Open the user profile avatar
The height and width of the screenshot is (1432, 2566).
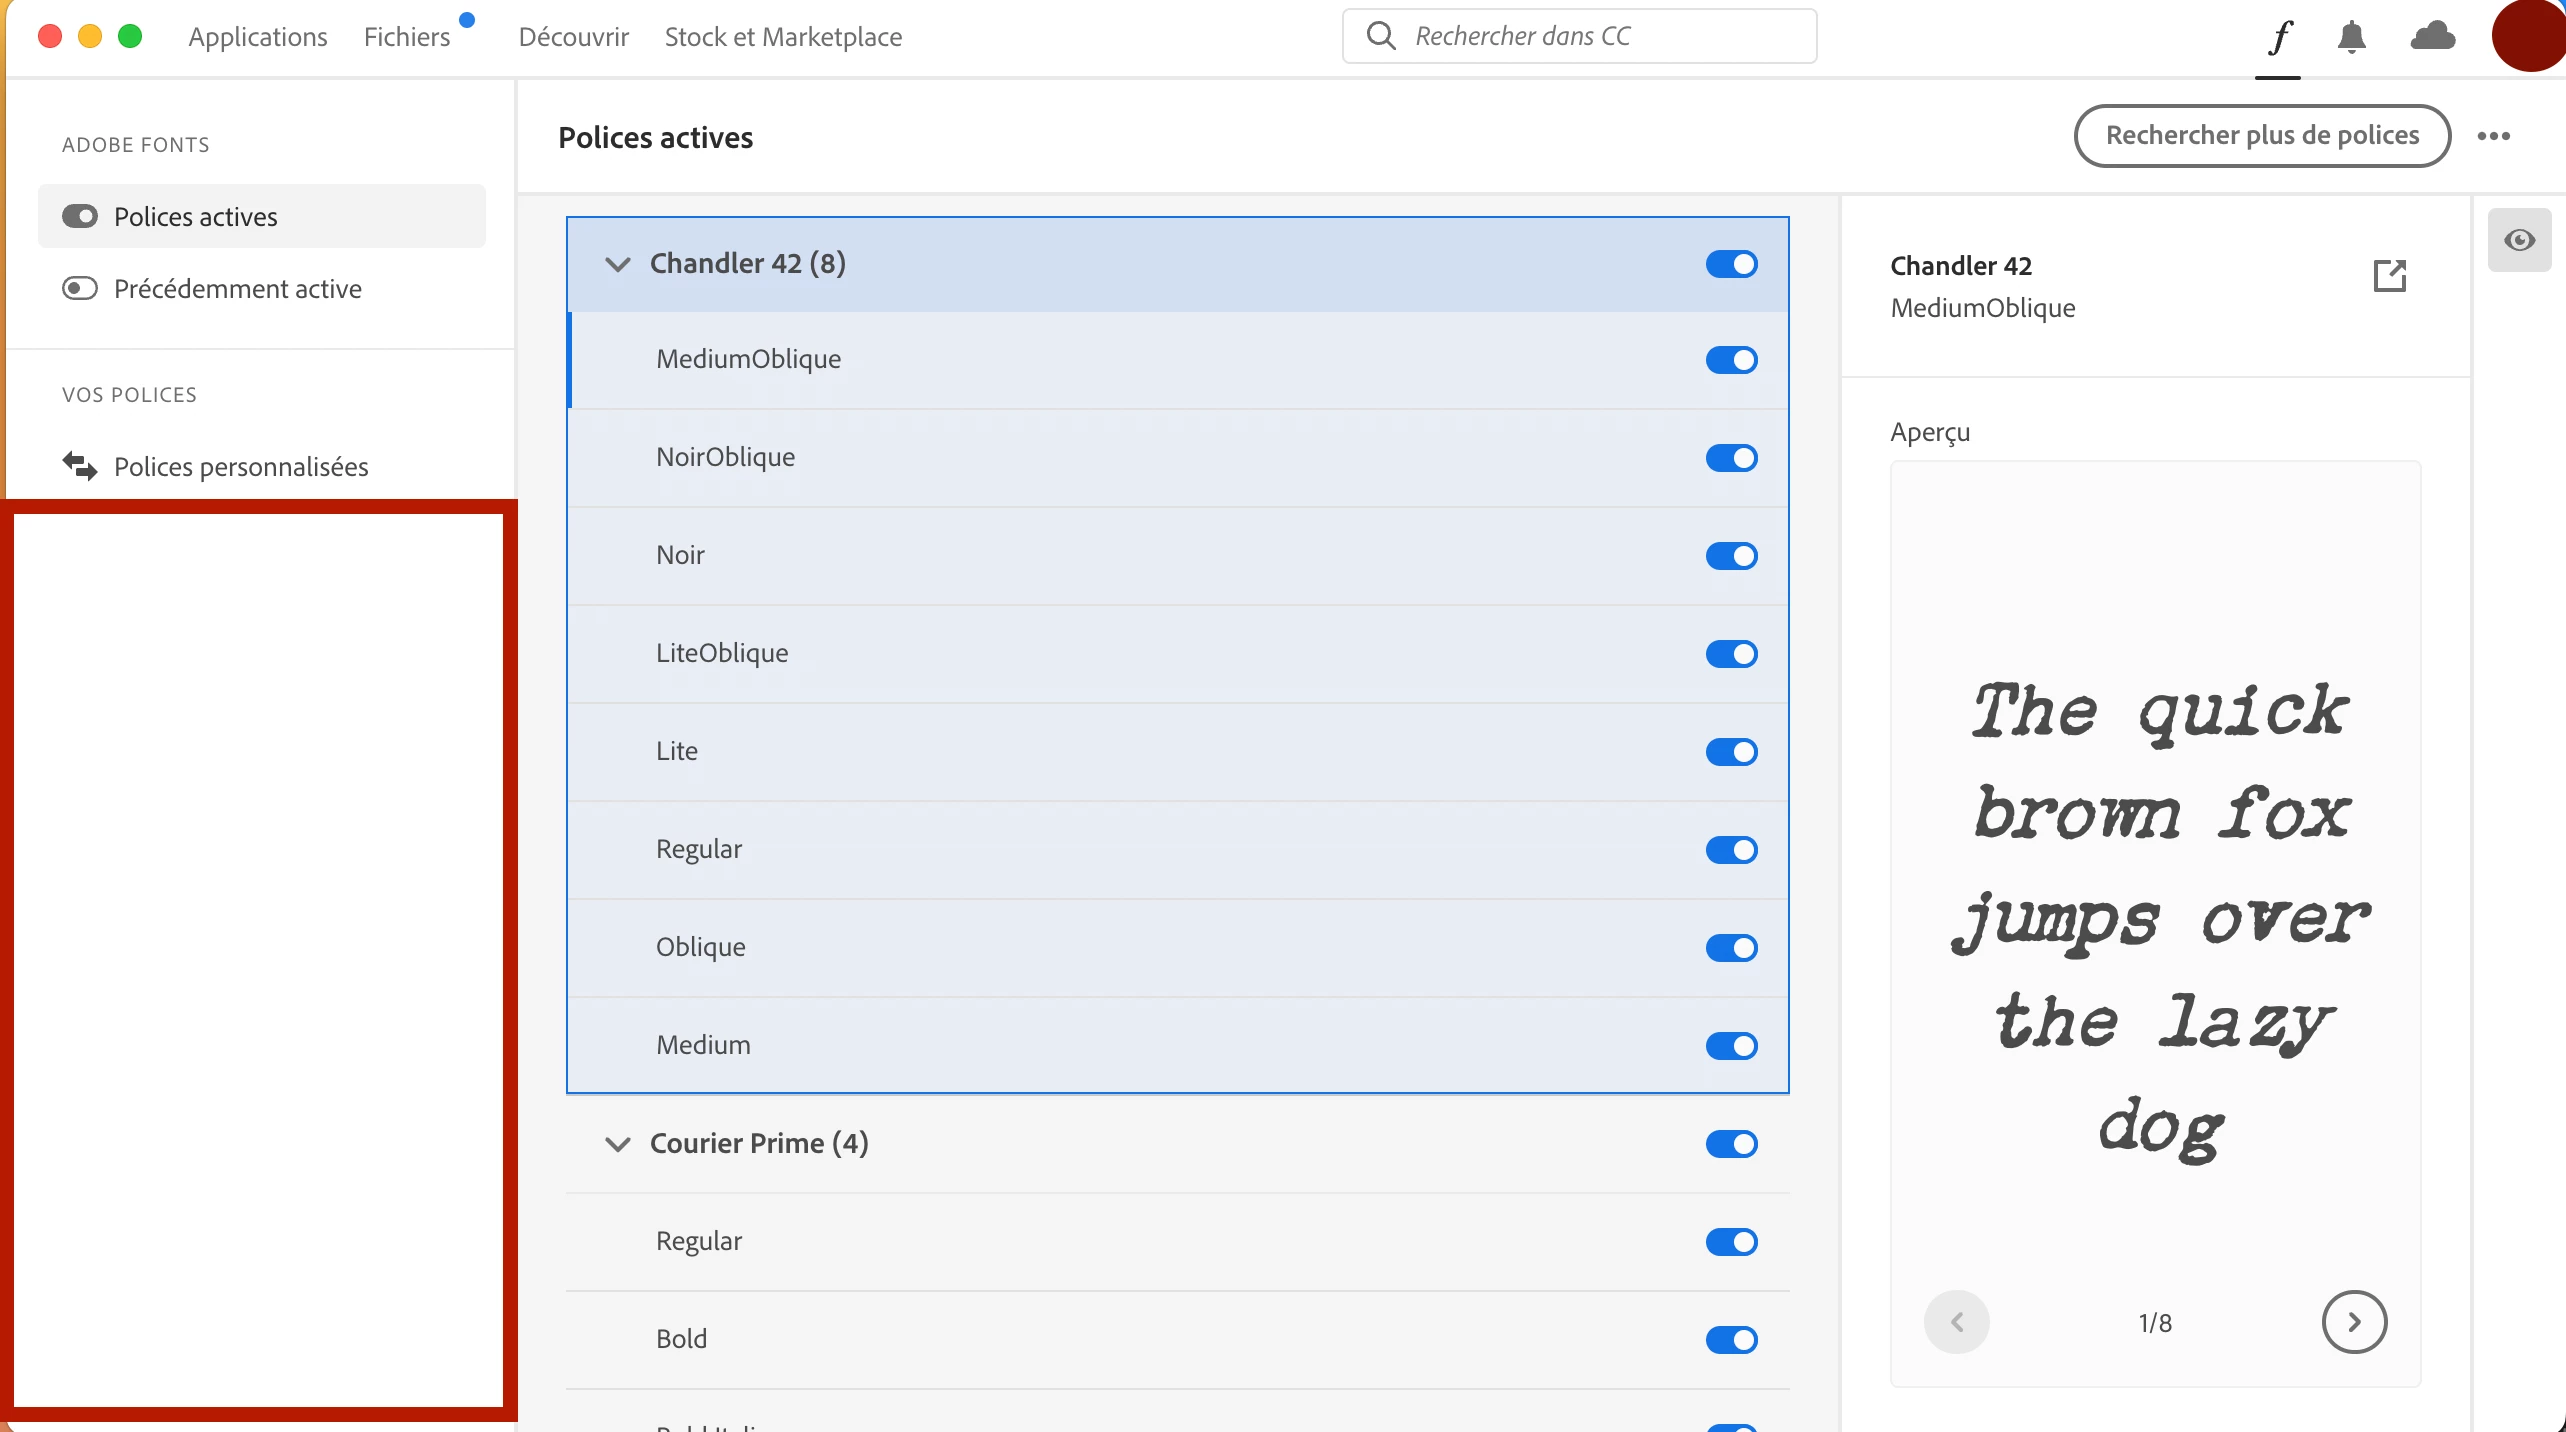click(x=2530, y=36)
